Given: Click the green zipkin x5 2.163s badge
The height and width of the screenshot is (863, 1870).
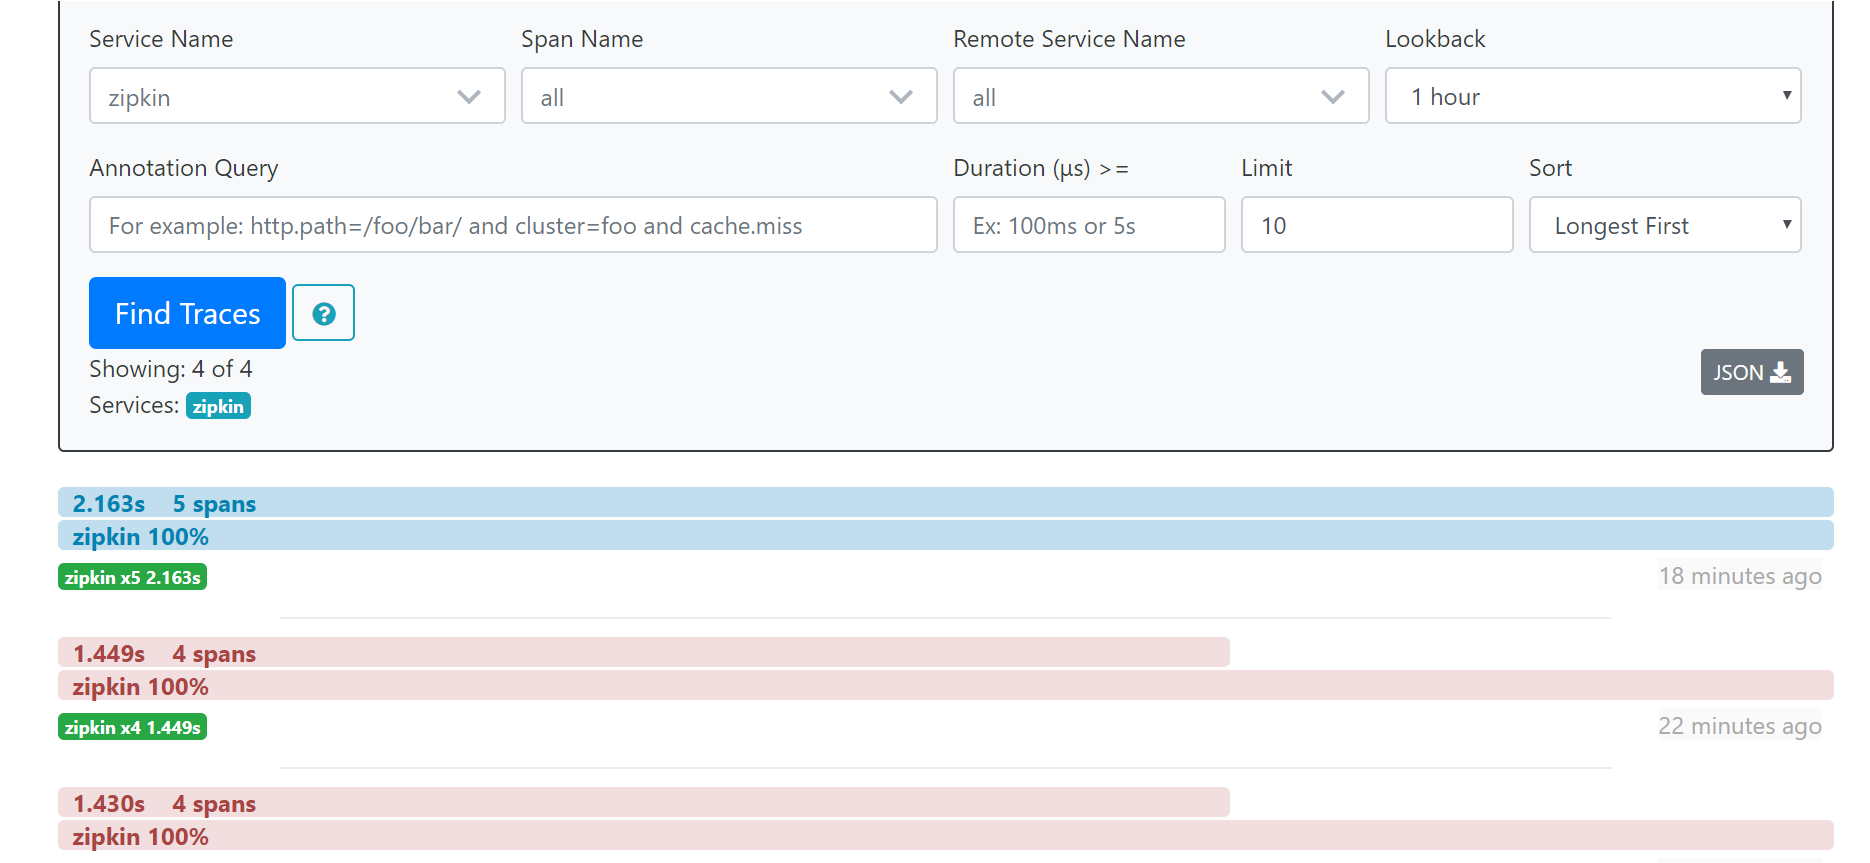Looking at the screenshot, I should 132,577.
